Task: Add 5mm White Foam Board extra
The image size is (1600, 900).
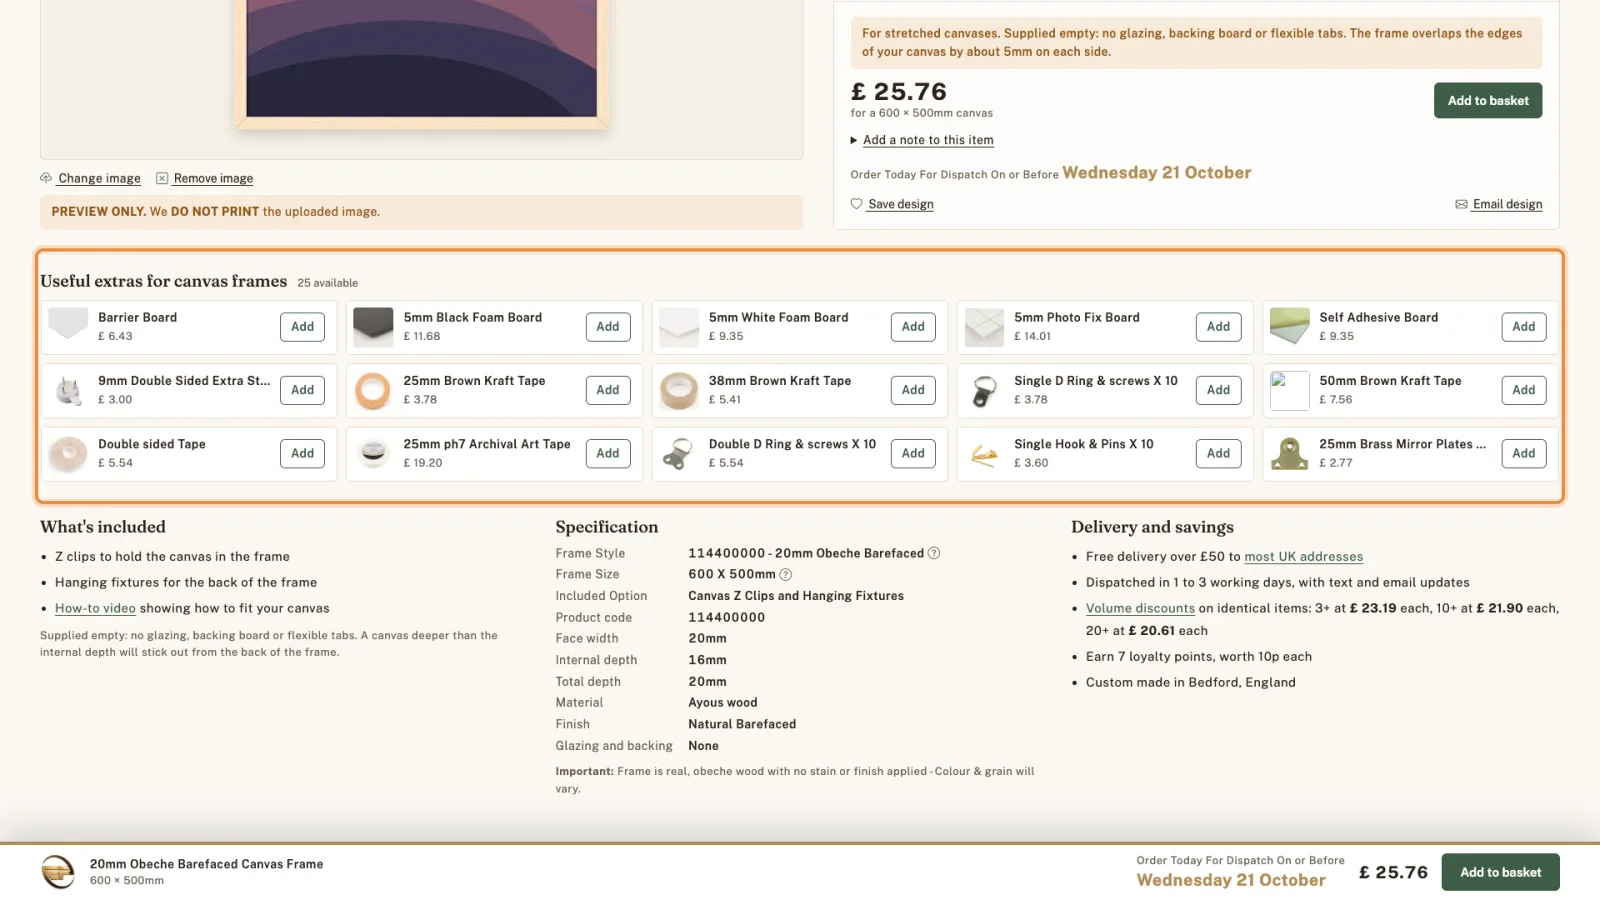Action: click(x=913, y=326)
